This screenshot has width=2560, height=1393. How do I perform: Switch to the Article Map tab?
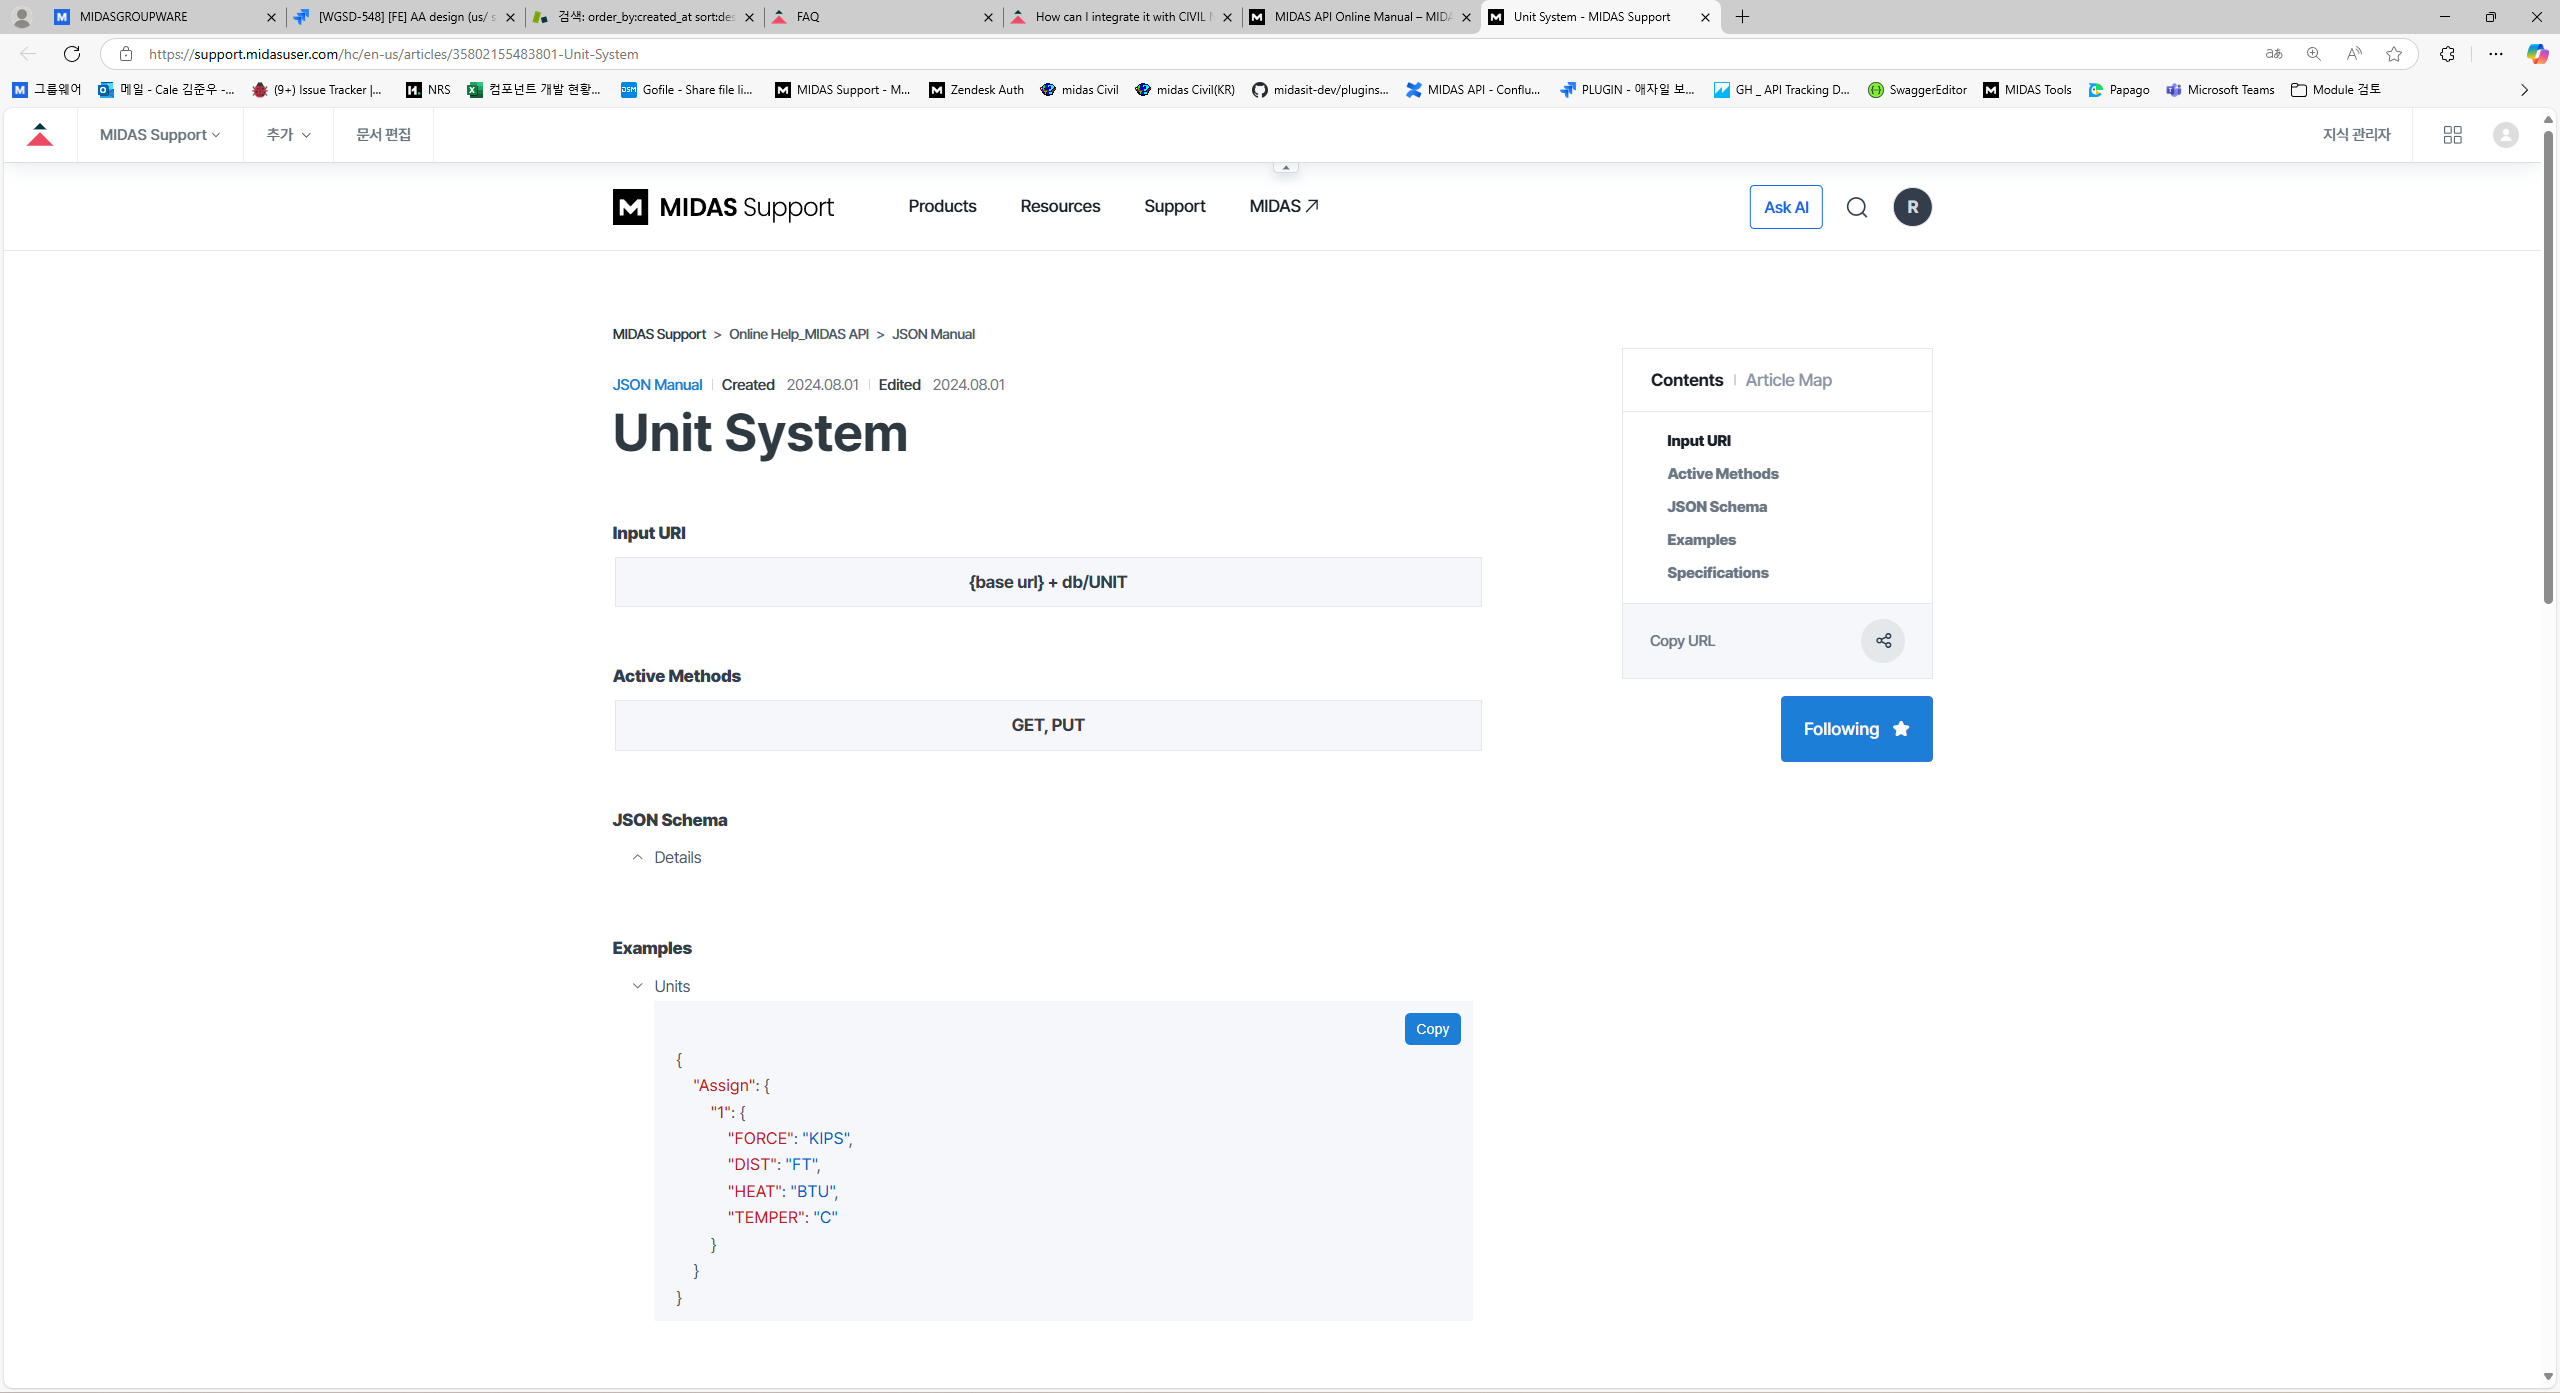(1788, 380)
